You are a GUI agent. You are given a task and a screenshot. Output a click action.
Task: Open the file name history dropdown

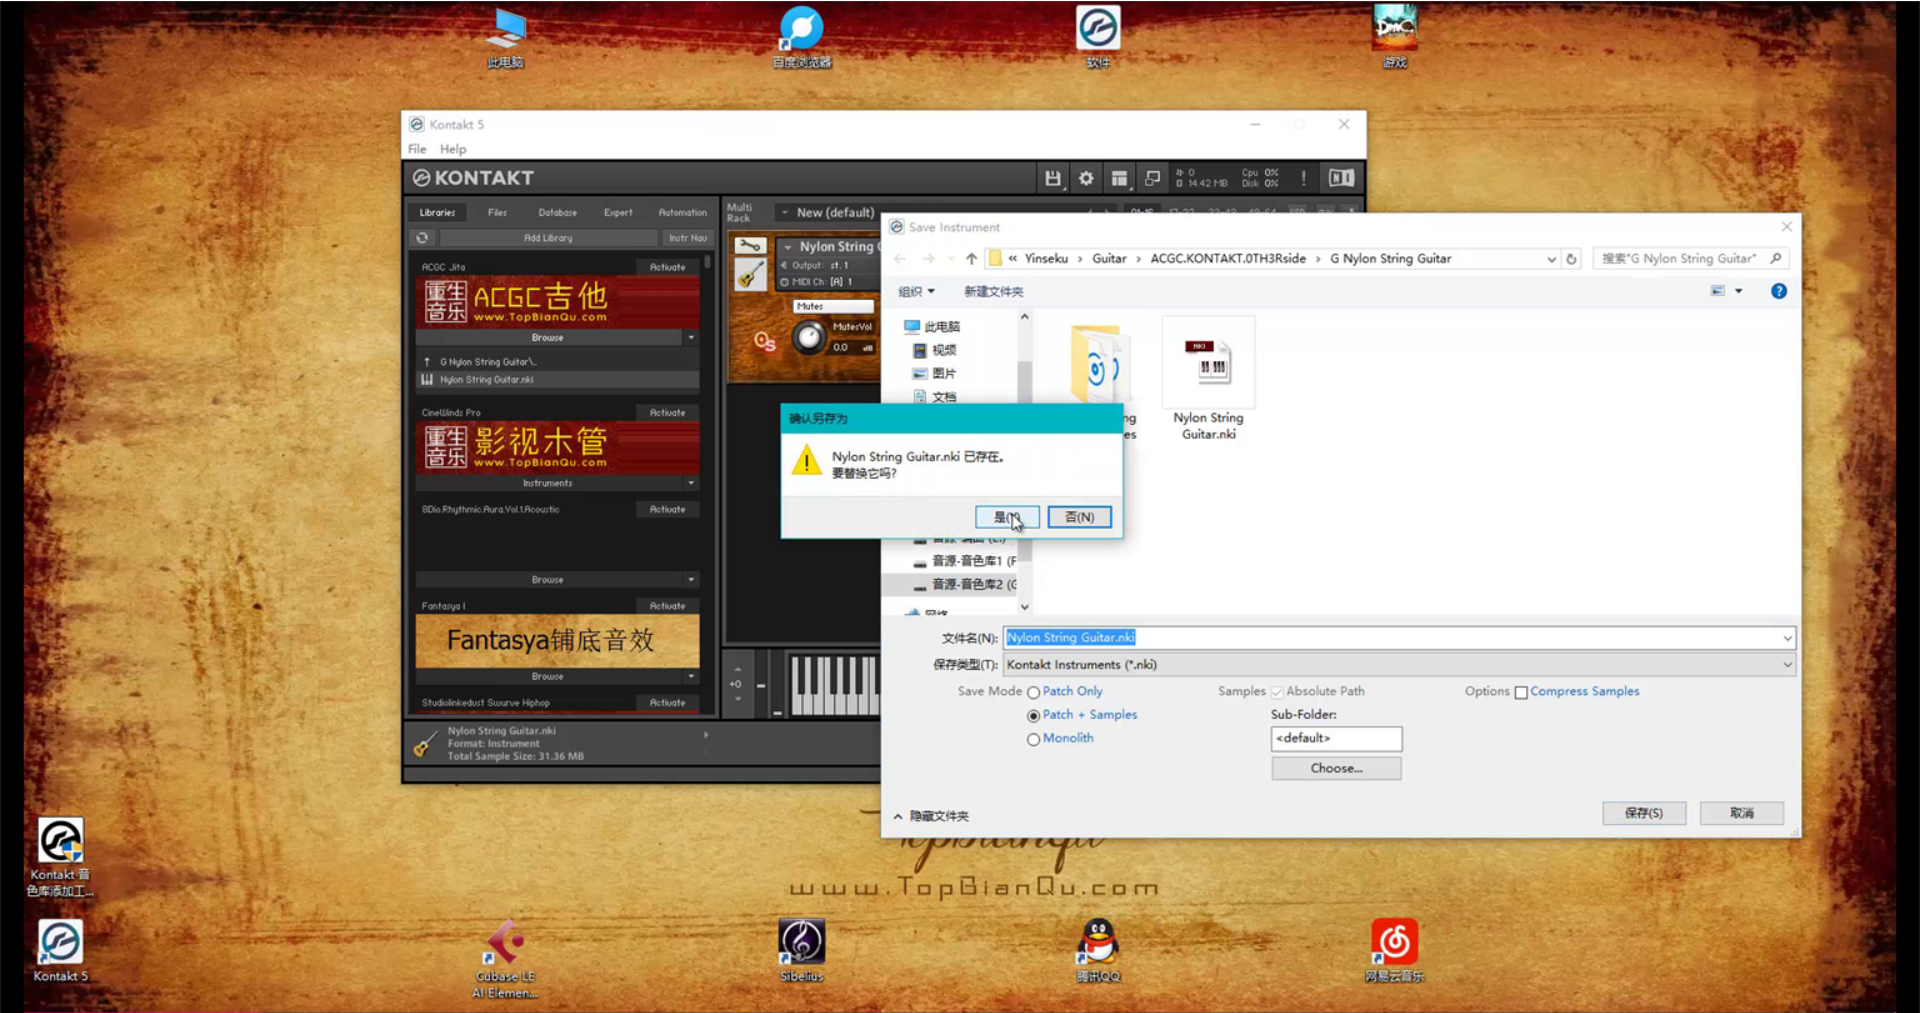tap(1787, 638)
